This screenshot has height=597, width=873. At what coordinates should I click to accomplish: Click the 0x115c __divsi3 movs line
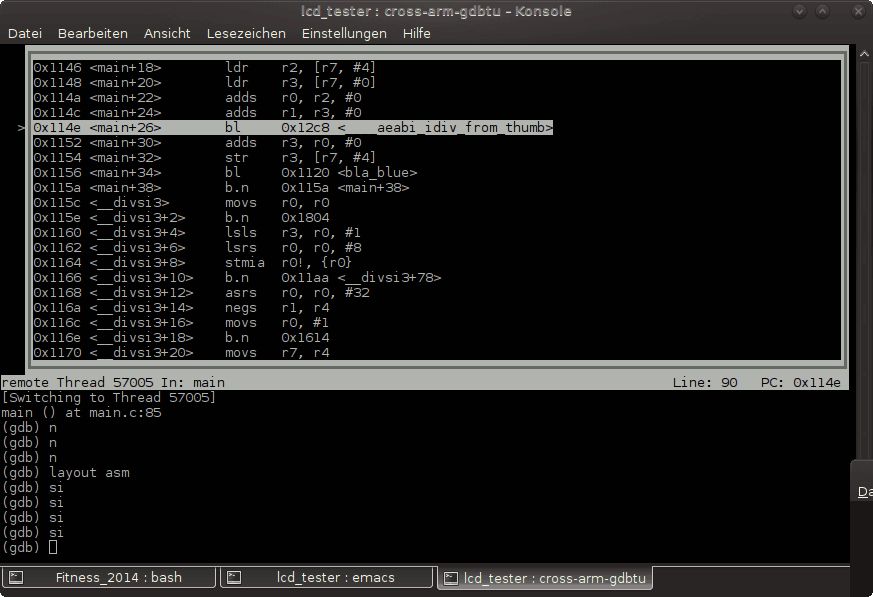click(181, 203)
